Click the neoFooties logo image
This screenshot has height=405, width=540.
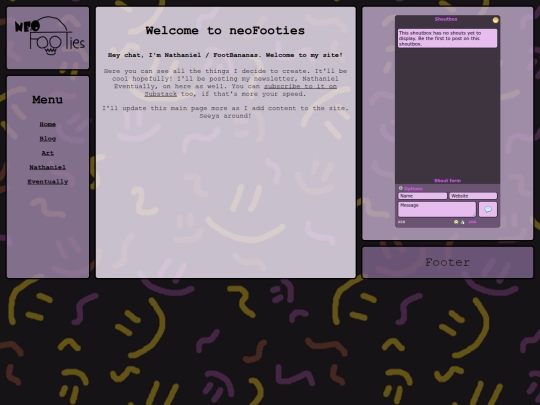[49, 36]
